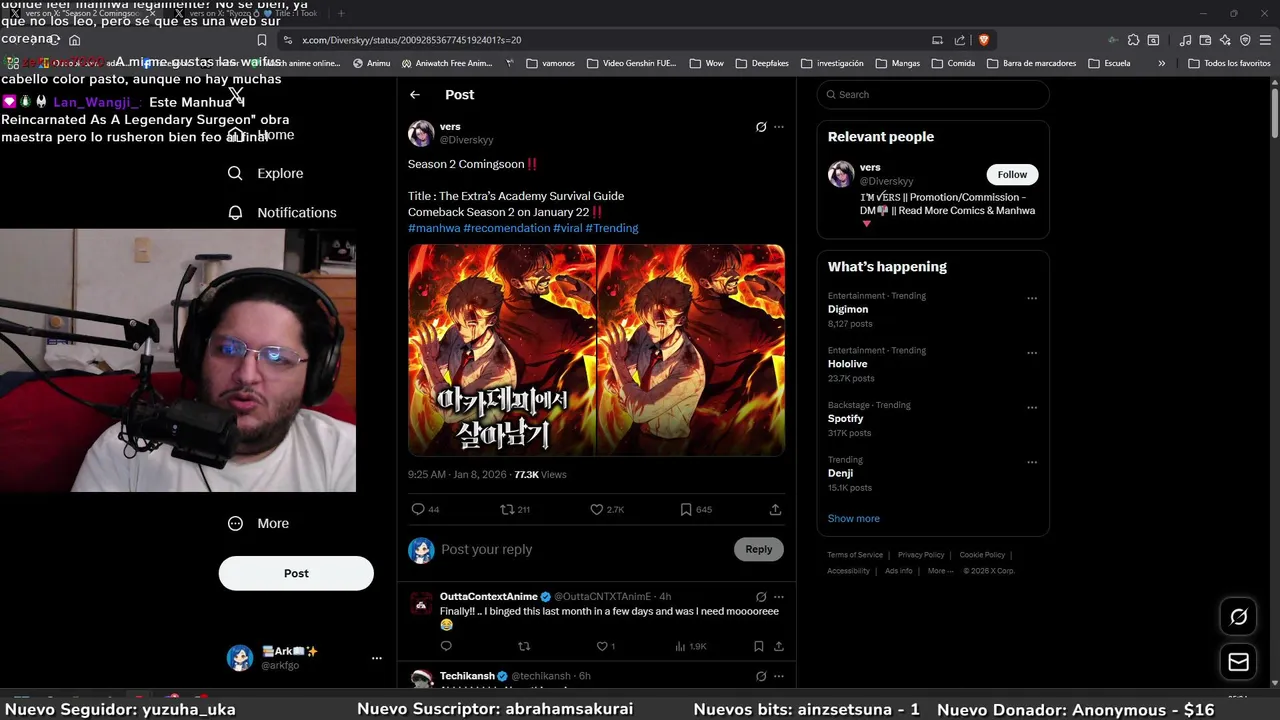This screenshot has height=720, width=1280.
Task: Open the More menu in sidebar
Action: pyautogui.click(x=258, y=524)
